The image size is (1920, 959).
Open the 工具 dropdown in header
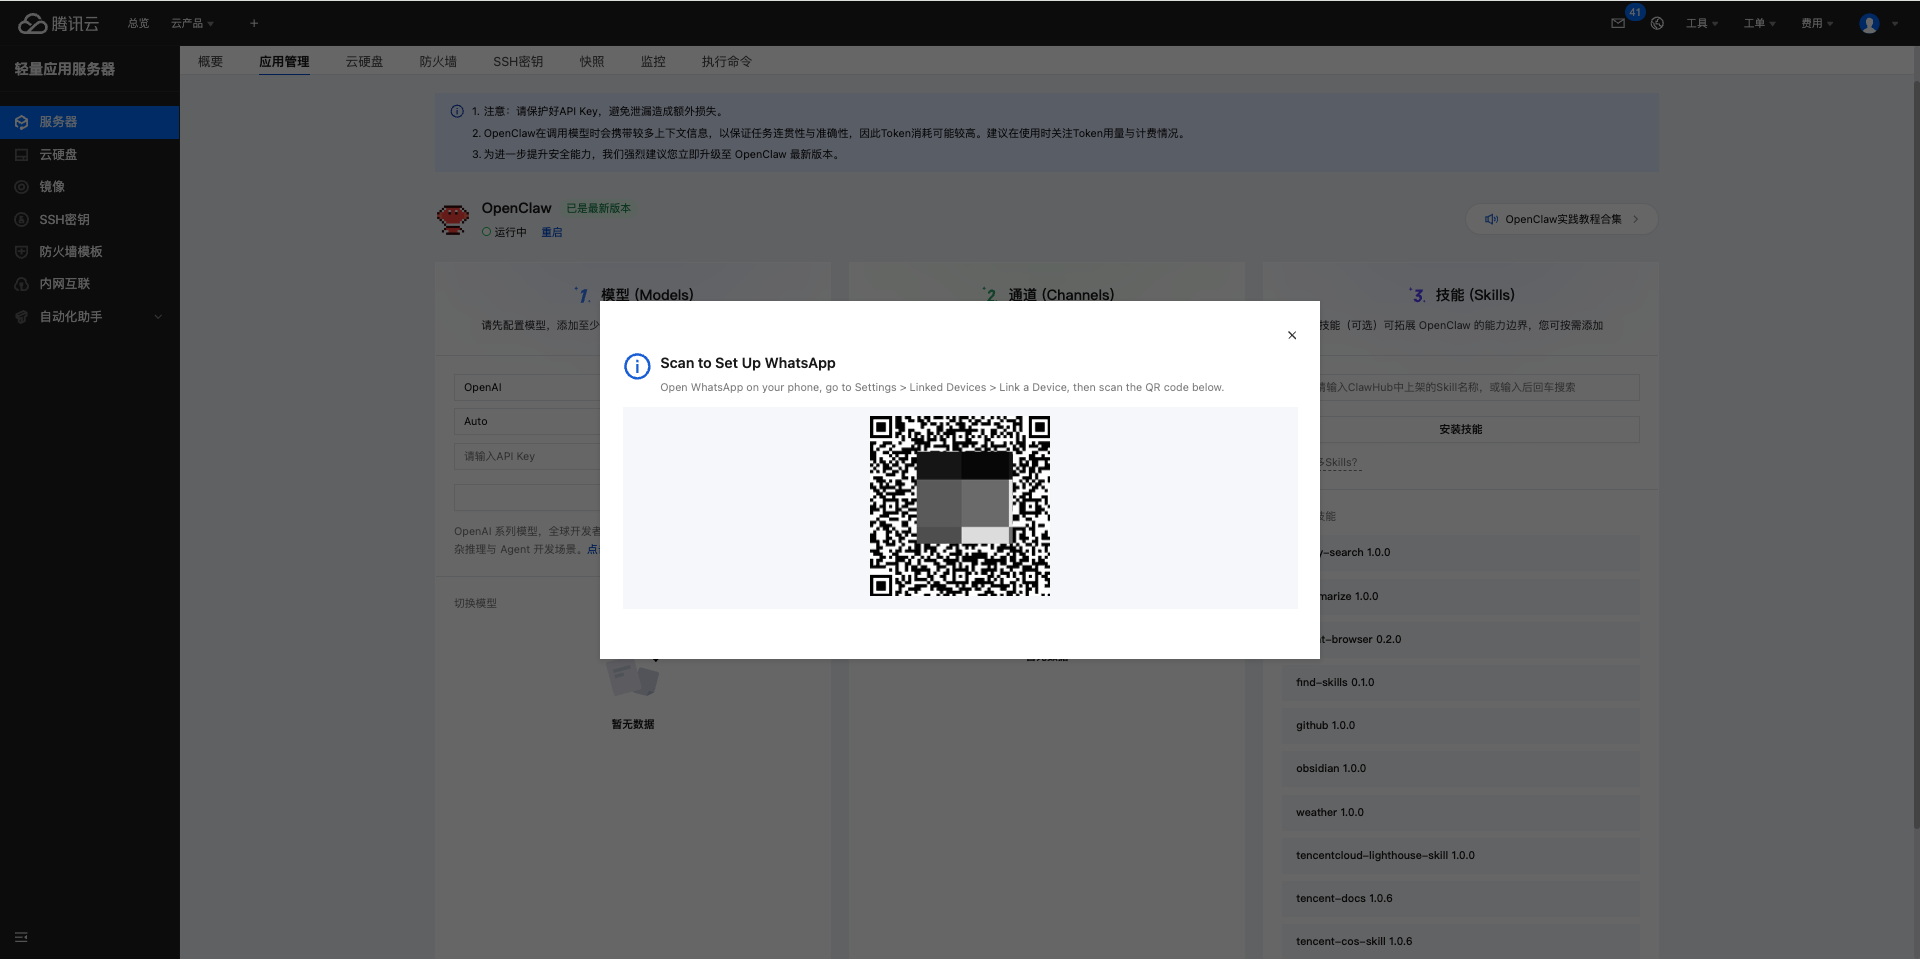(1701, 24)
